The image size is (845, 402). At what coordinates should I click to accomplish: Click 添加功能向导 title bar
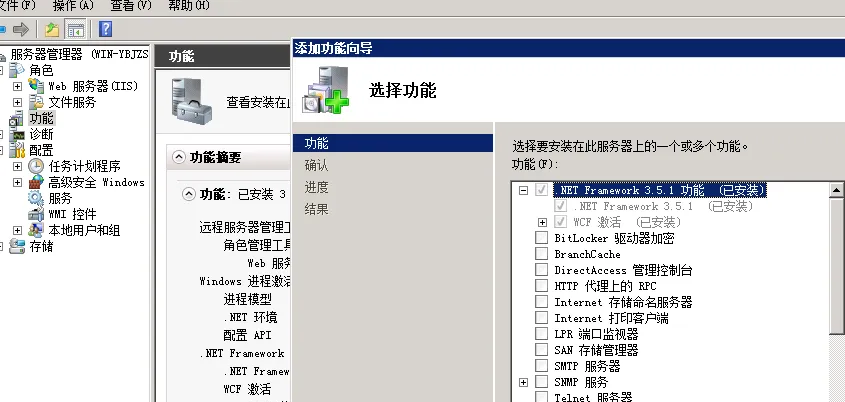(569, 48)
